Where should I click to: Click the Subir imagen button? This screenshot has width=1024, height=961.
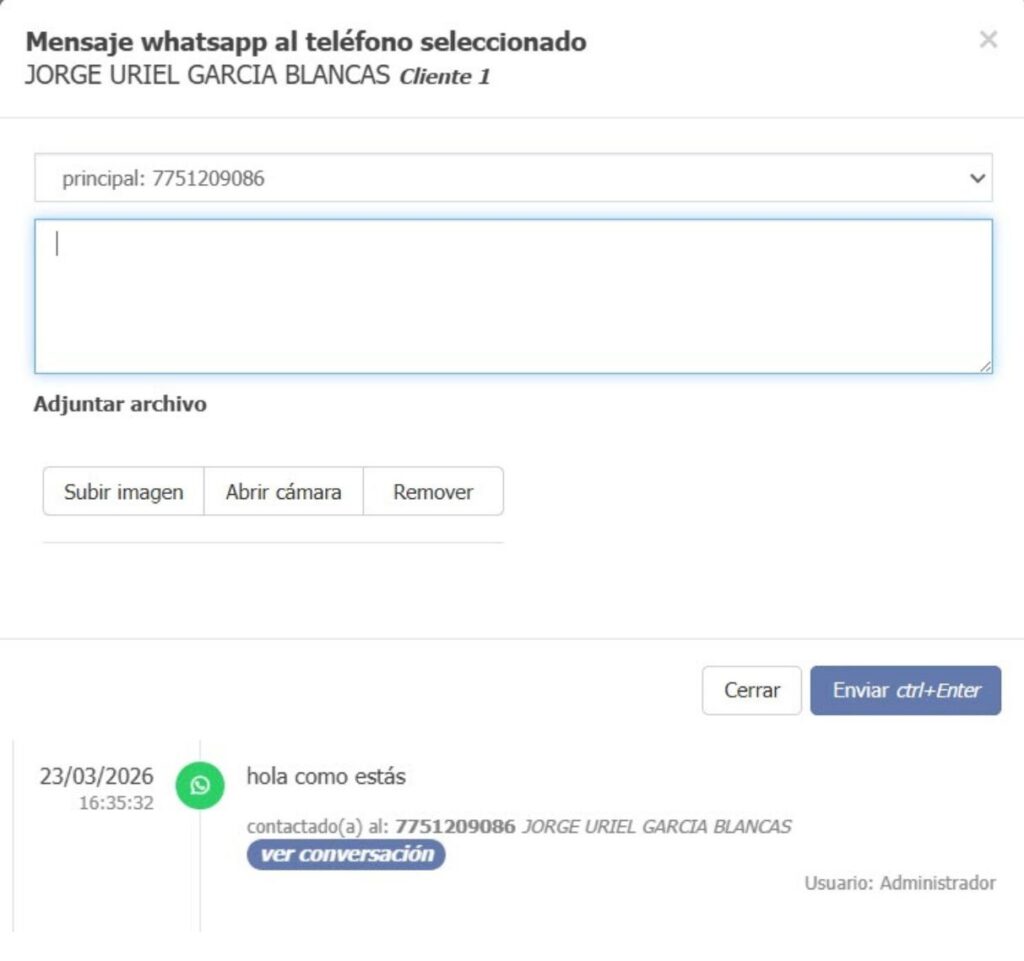coord(123,492)
